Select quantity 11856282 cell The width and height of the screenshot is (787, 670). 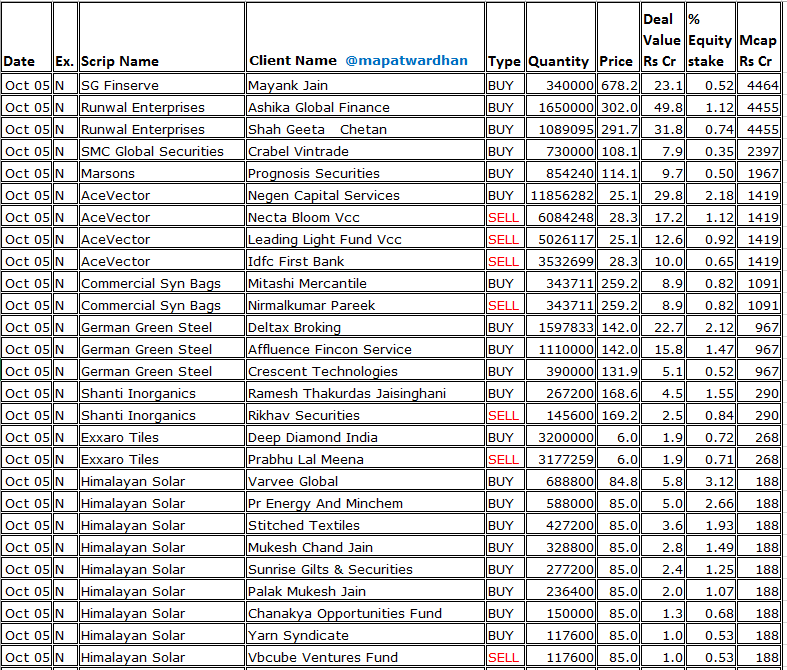click(x=560, y=196)
